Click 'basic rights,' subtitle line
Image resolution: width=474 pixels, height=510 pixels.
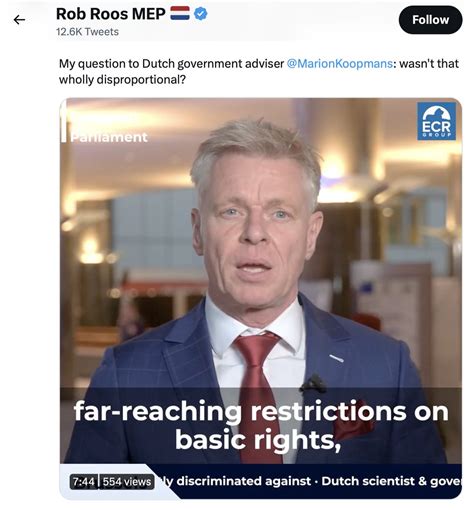258,440
